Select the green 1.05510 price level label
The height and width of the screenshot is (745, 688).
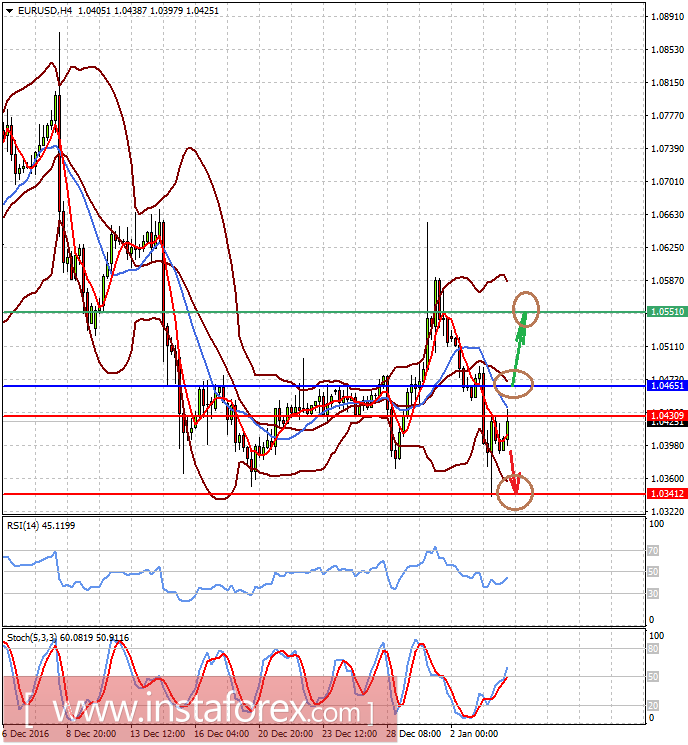click(x=668, y=312)
